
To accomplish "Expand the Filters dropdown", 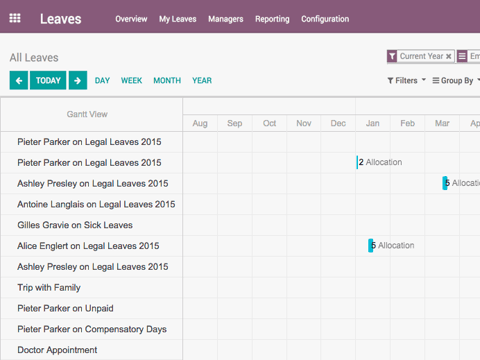I will (x=406, y=80).
